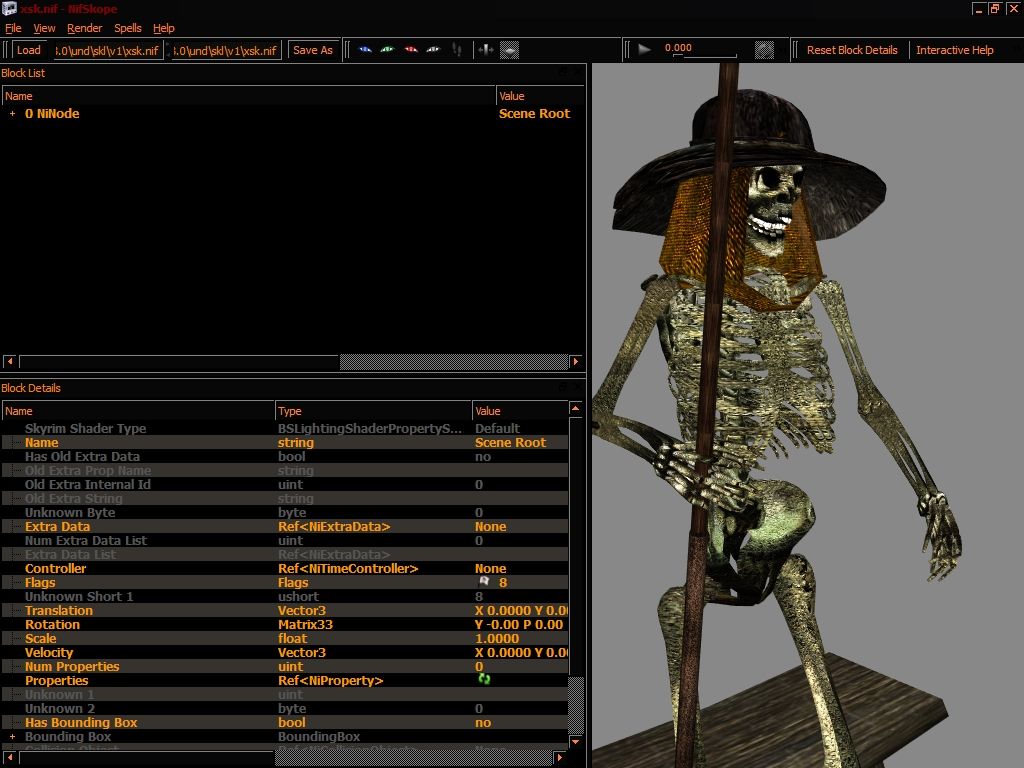Click Block Details scroll down arrow
Image resolution: width=1024 pixels, height=768 pixels.
[x=575, y=741]
